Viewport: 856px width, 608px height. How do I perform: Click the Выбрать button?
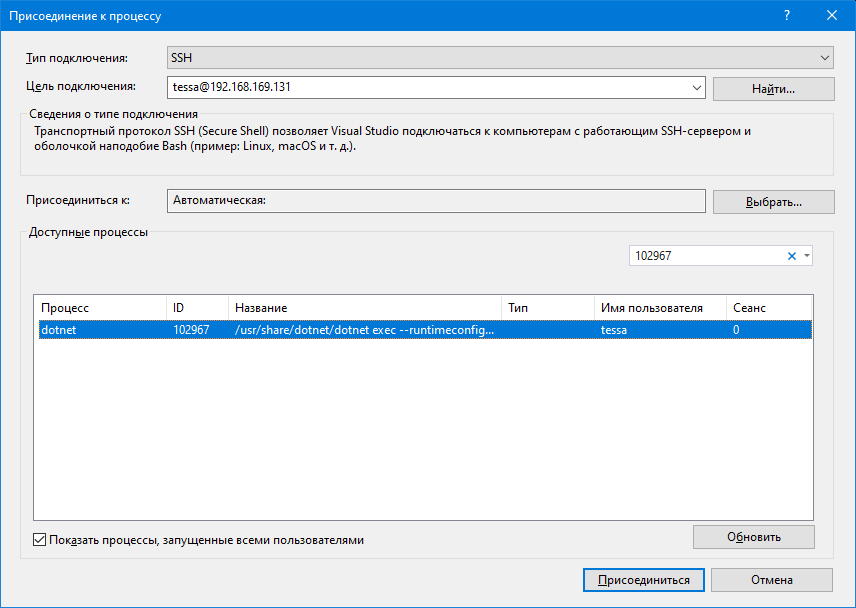773,201
